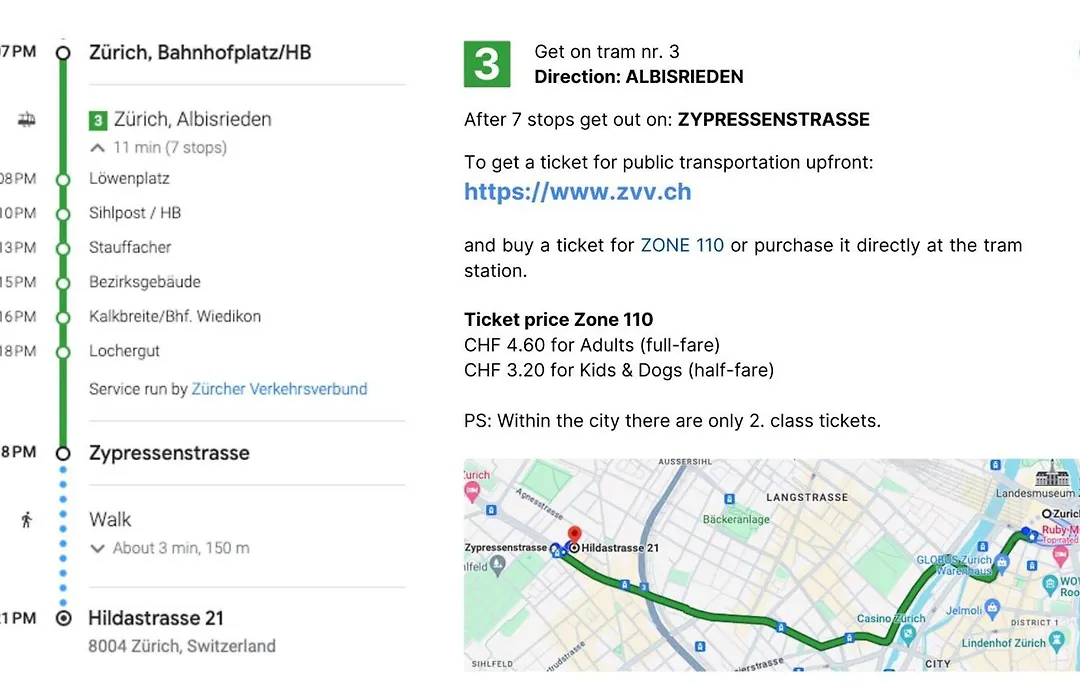The image size is (1080, 700).
Task: Click the Landesmuseum building icon on map
Action: click(x=1052, y=474)
